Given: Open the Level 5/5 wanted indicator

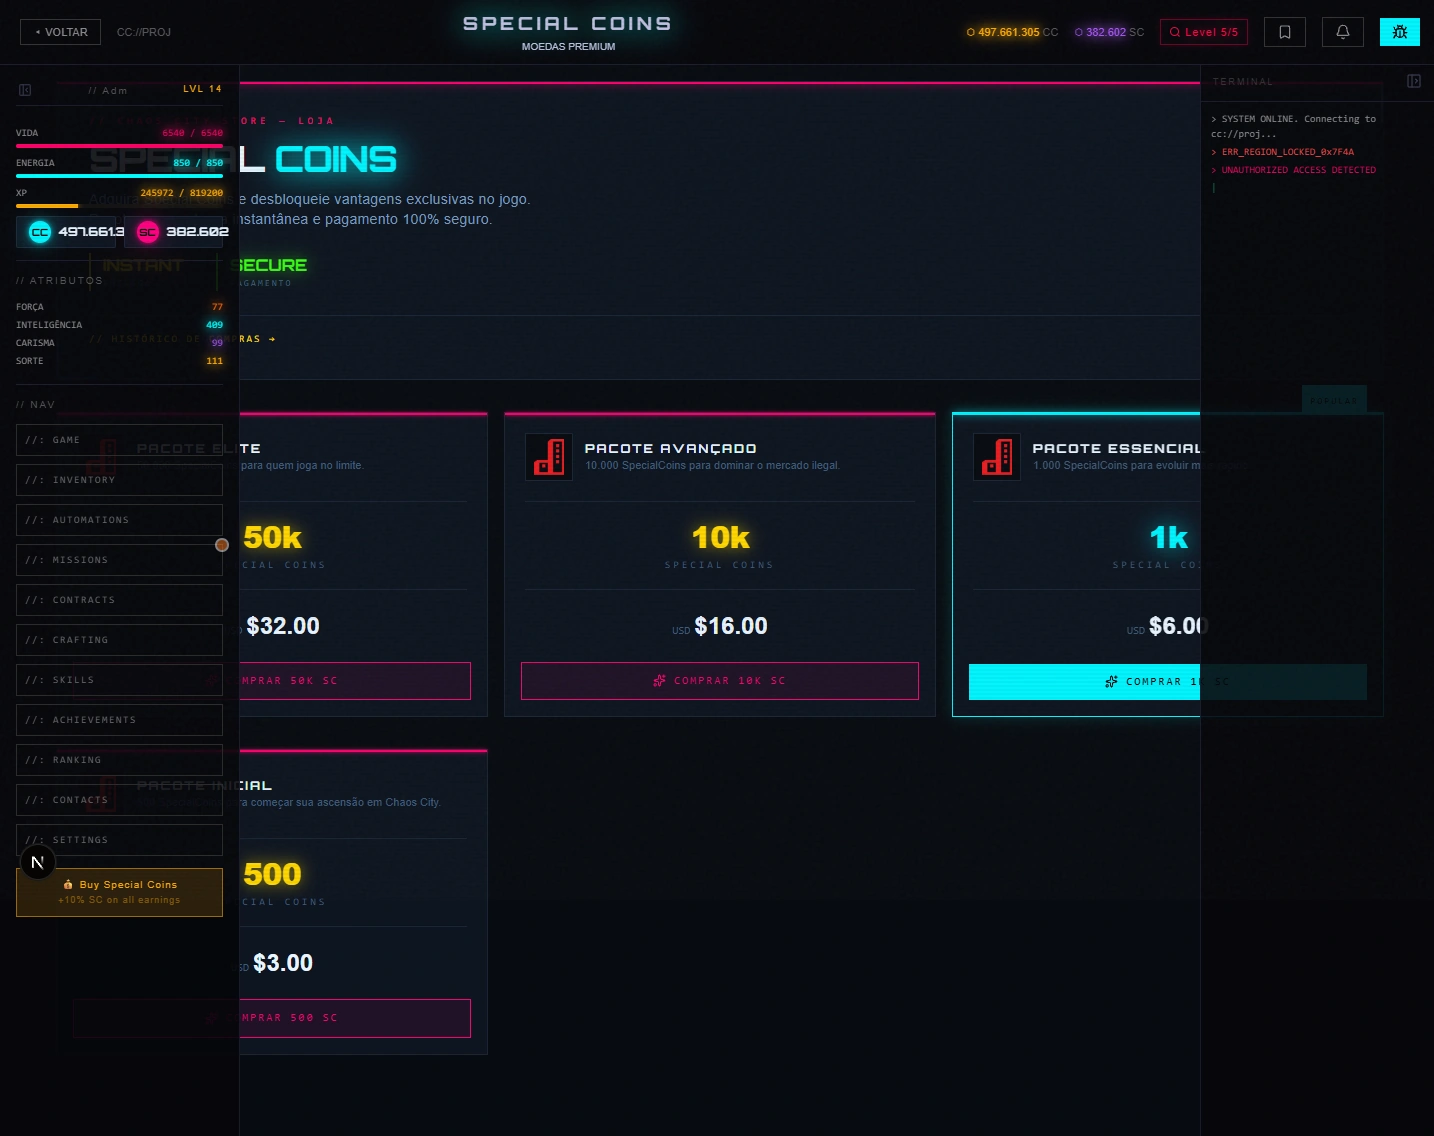Looking at the screenshot, I should pyautogui.click(x=1204, y=32).
